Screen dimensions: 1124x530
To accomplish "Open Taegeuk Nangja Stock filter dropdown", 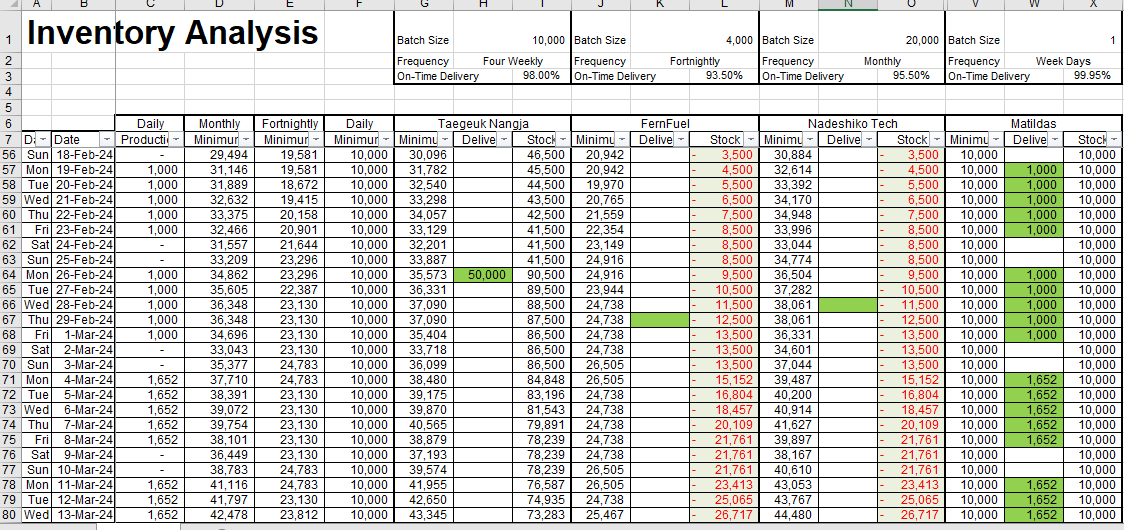I will pyautogui.click(x=563, y=139).
